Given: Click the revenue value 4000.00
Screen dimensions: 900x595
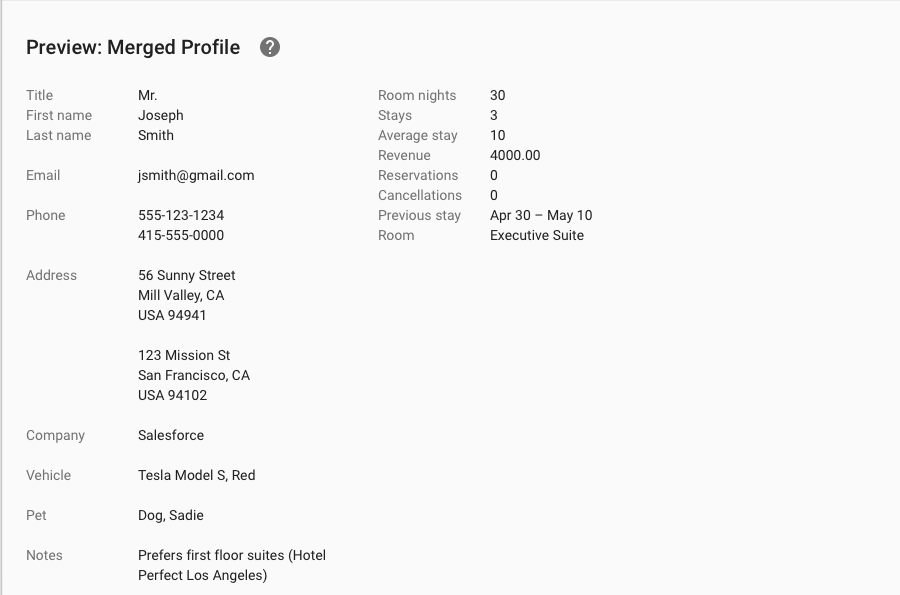Looking at the screenshot, I should tap(515, 155).
